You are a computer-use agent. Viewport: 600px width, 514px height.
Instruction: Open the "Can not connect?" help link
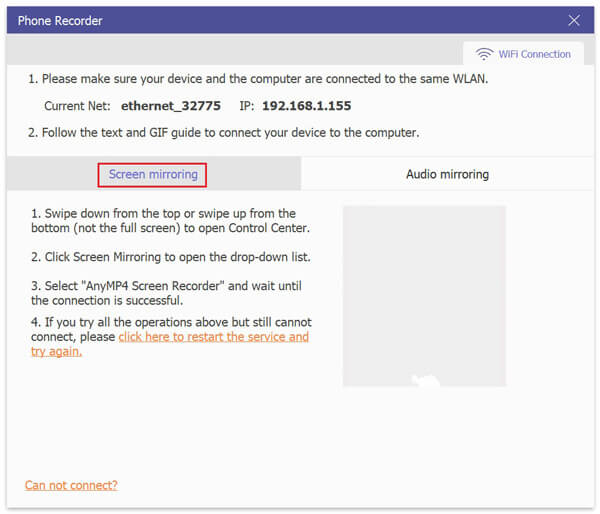[71, 485]
